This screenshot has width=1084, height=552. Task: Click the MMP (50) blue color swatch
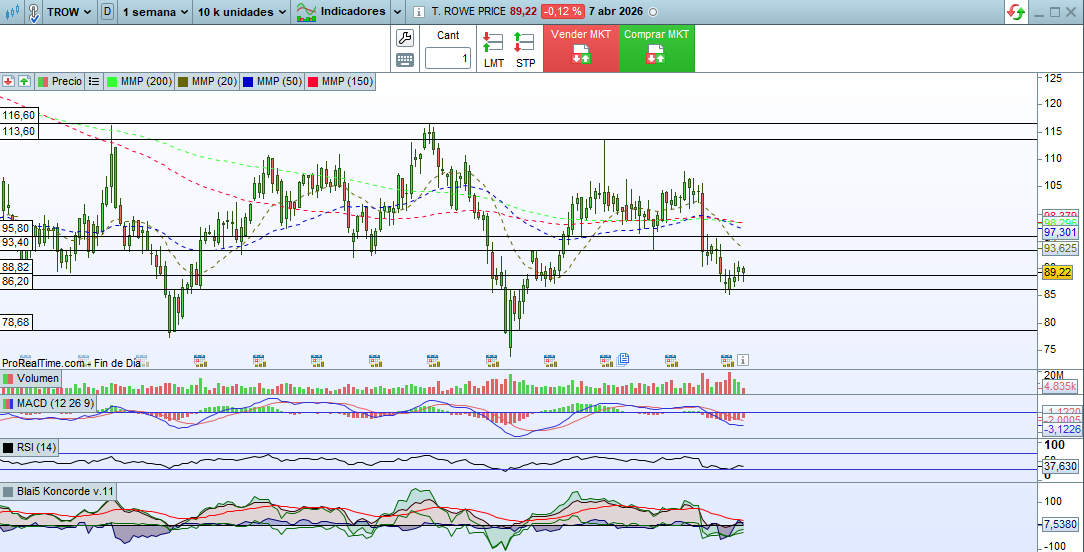(248, 82)
